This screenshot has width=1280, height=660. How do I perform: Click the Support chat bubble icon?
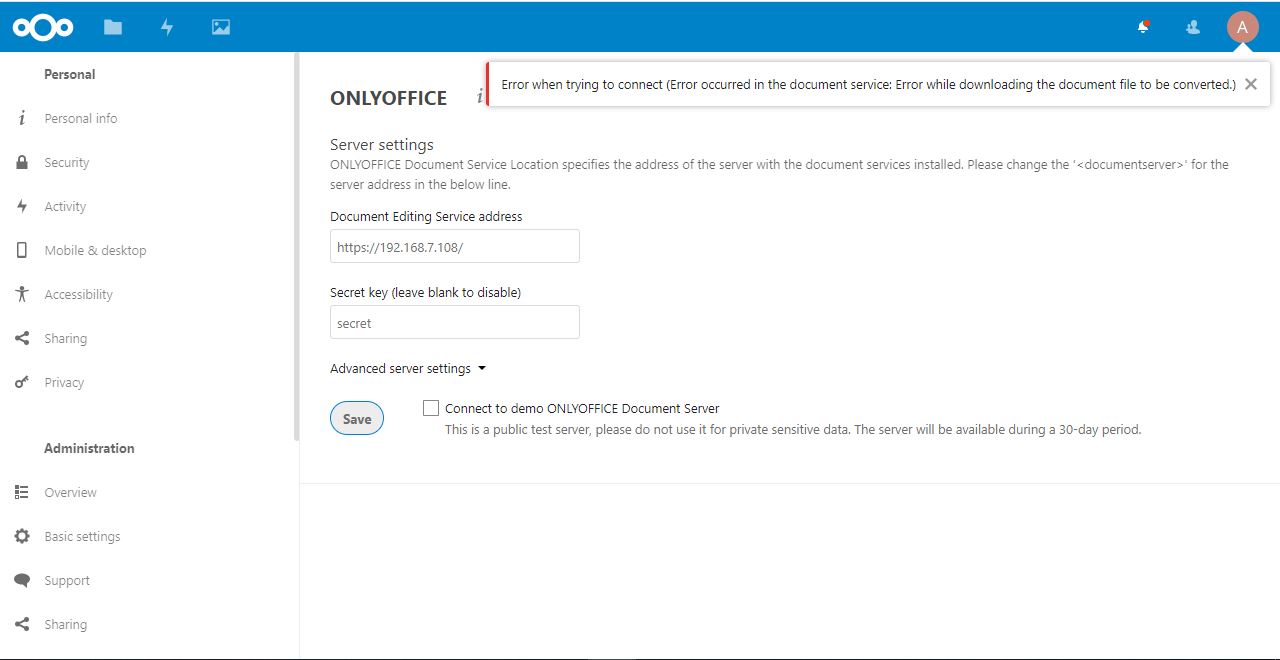22,580
